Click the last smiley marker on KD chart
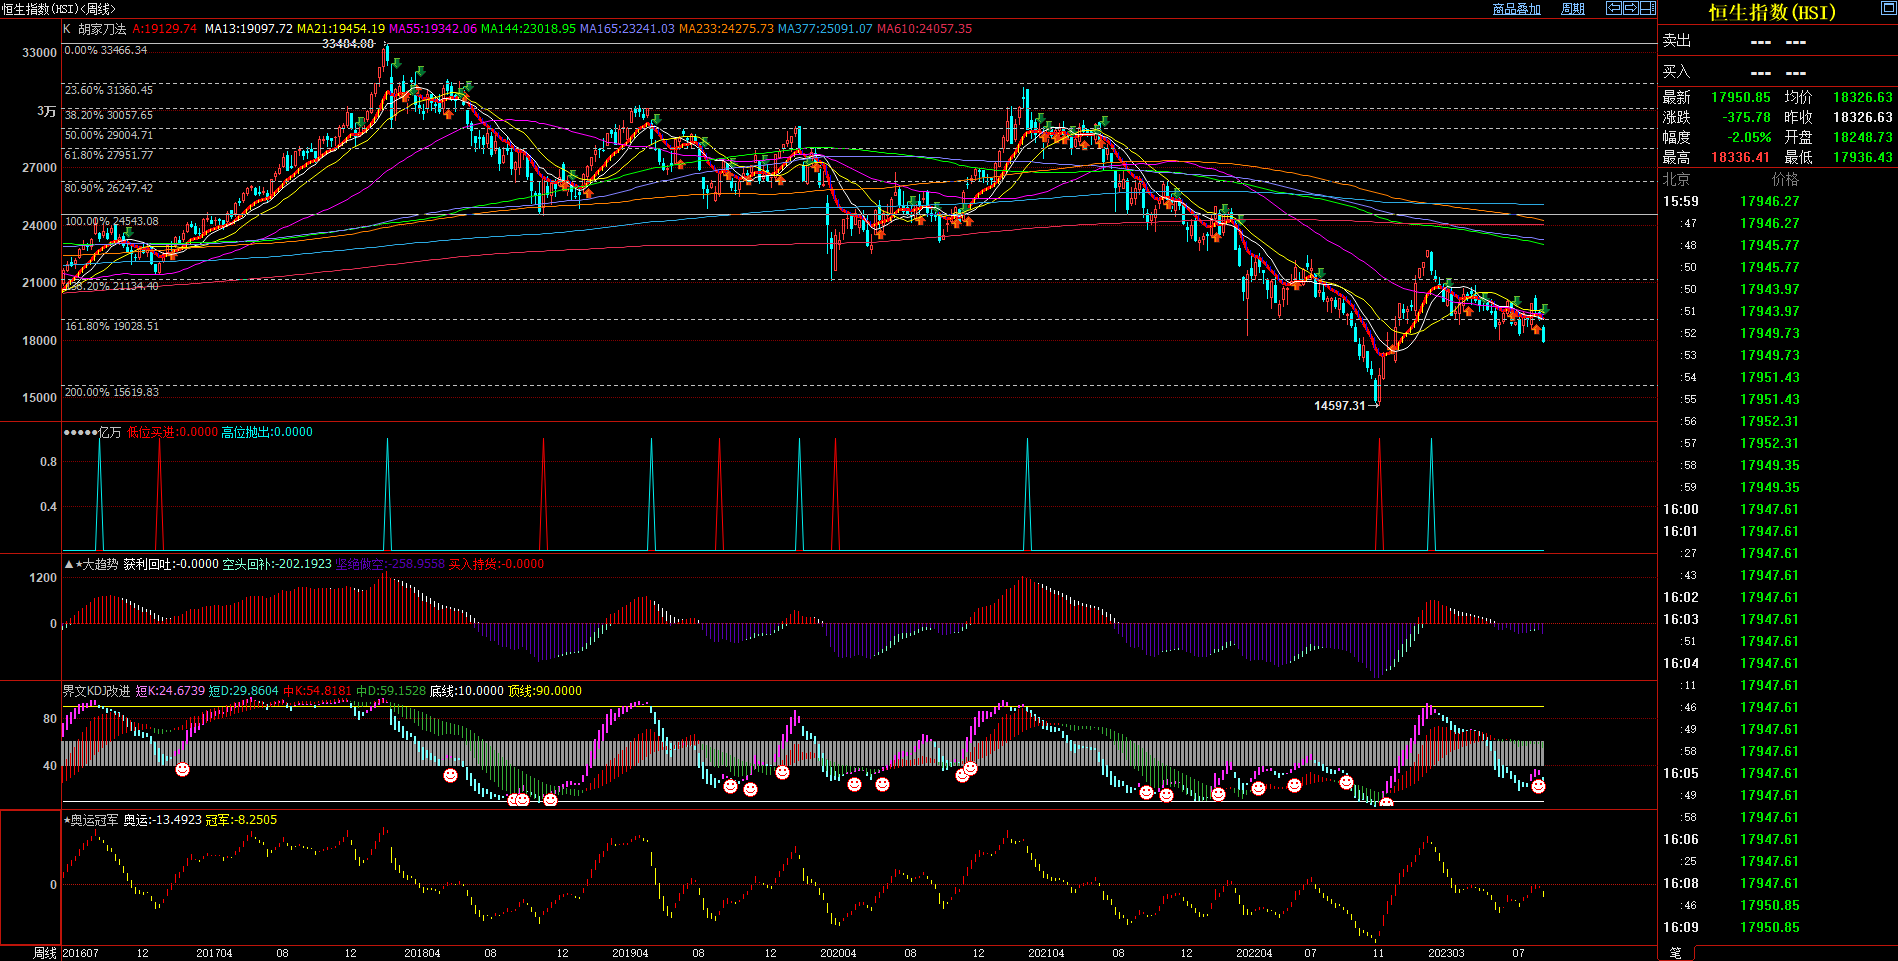The width and height of the screenshot is (1898, 961). point(1538,787)
